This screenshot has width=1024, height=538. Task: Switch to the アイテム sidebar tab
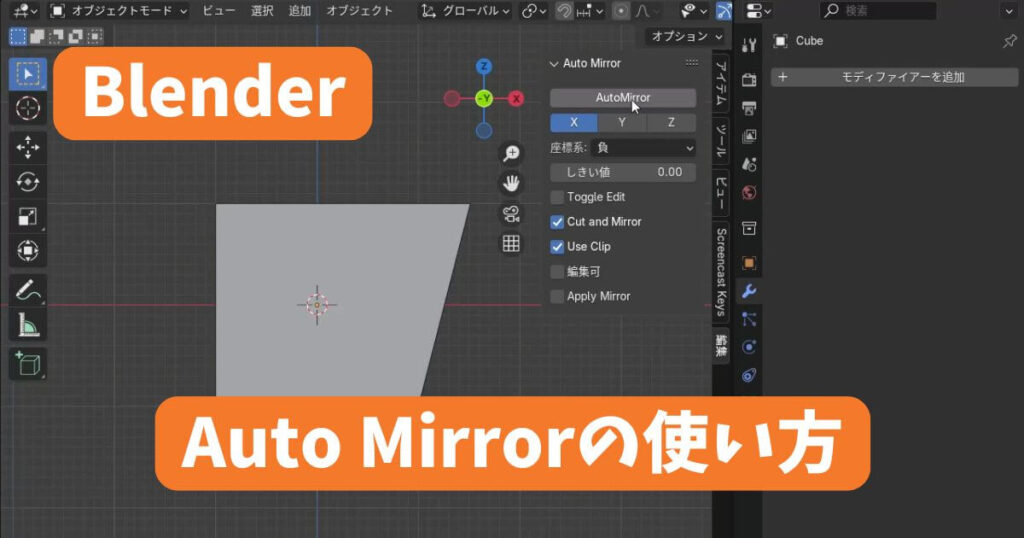pyautogui.click(x=720, y=82)
